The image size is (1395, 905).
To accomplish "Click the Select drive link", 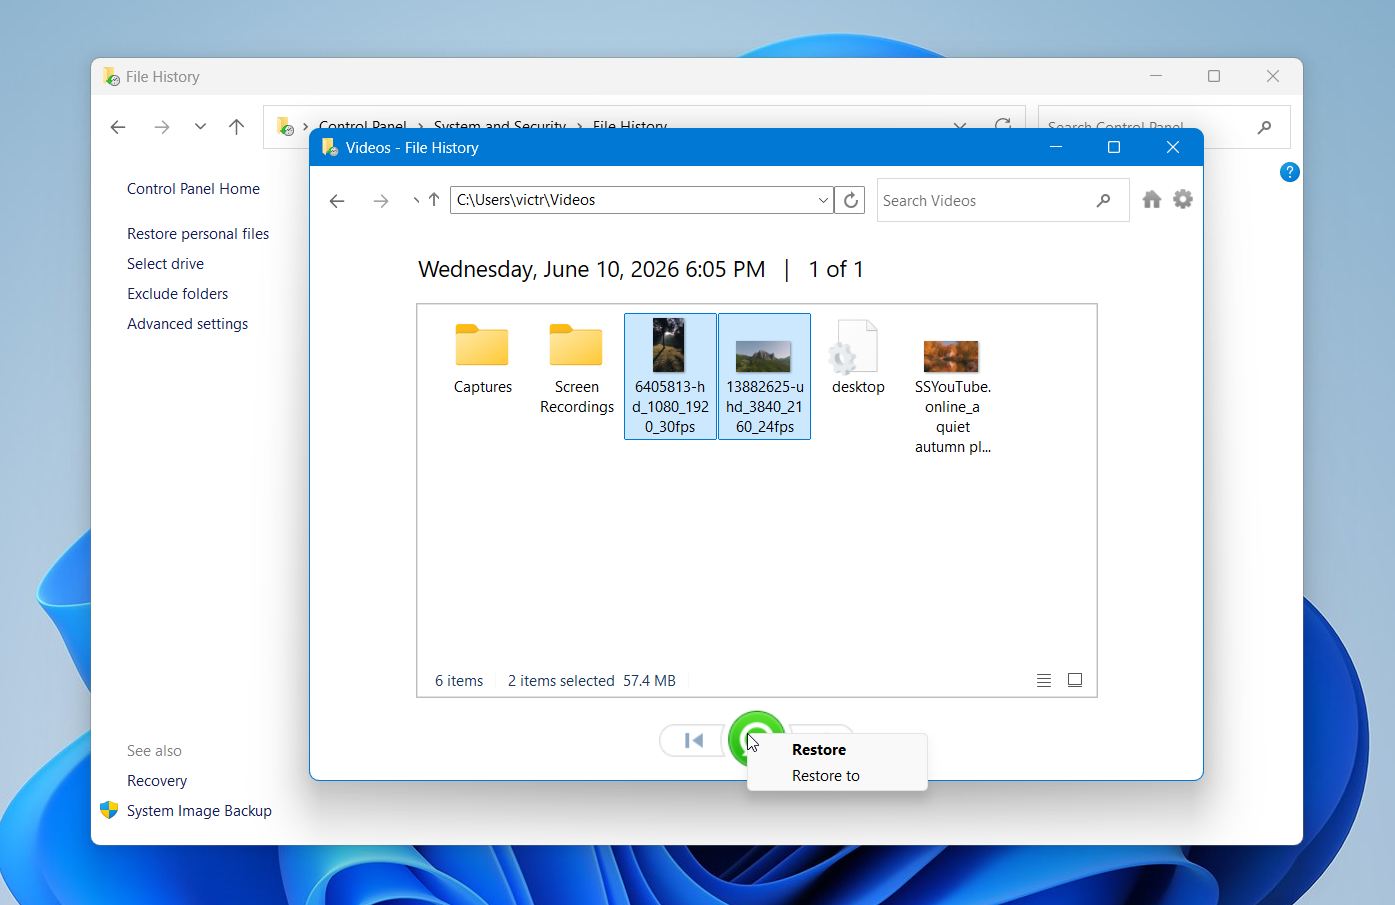I will [165, 264].
